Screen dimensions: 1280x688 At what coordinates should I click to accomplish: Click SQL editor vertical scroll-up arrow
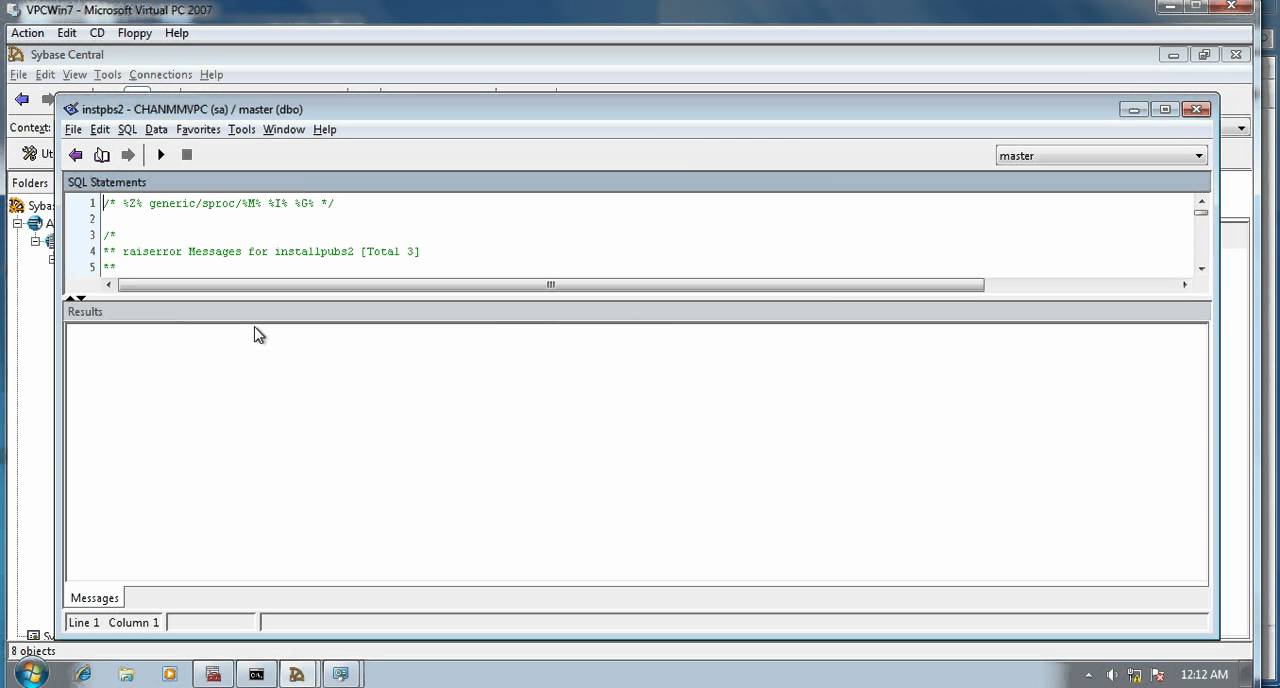[1201, 200]
